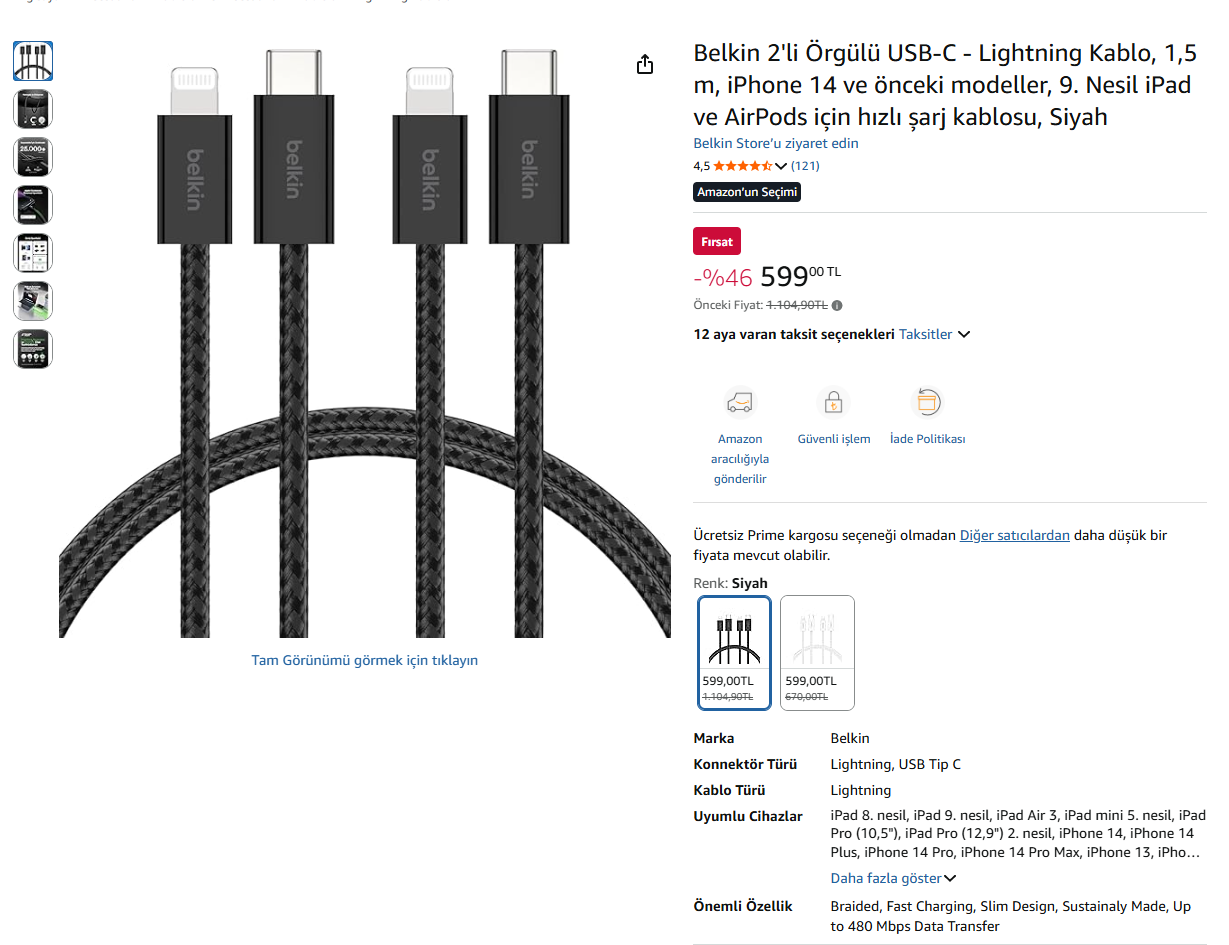Visit the Belkin Store link
Screen dimensions: 1229x945
click(775, 143)
